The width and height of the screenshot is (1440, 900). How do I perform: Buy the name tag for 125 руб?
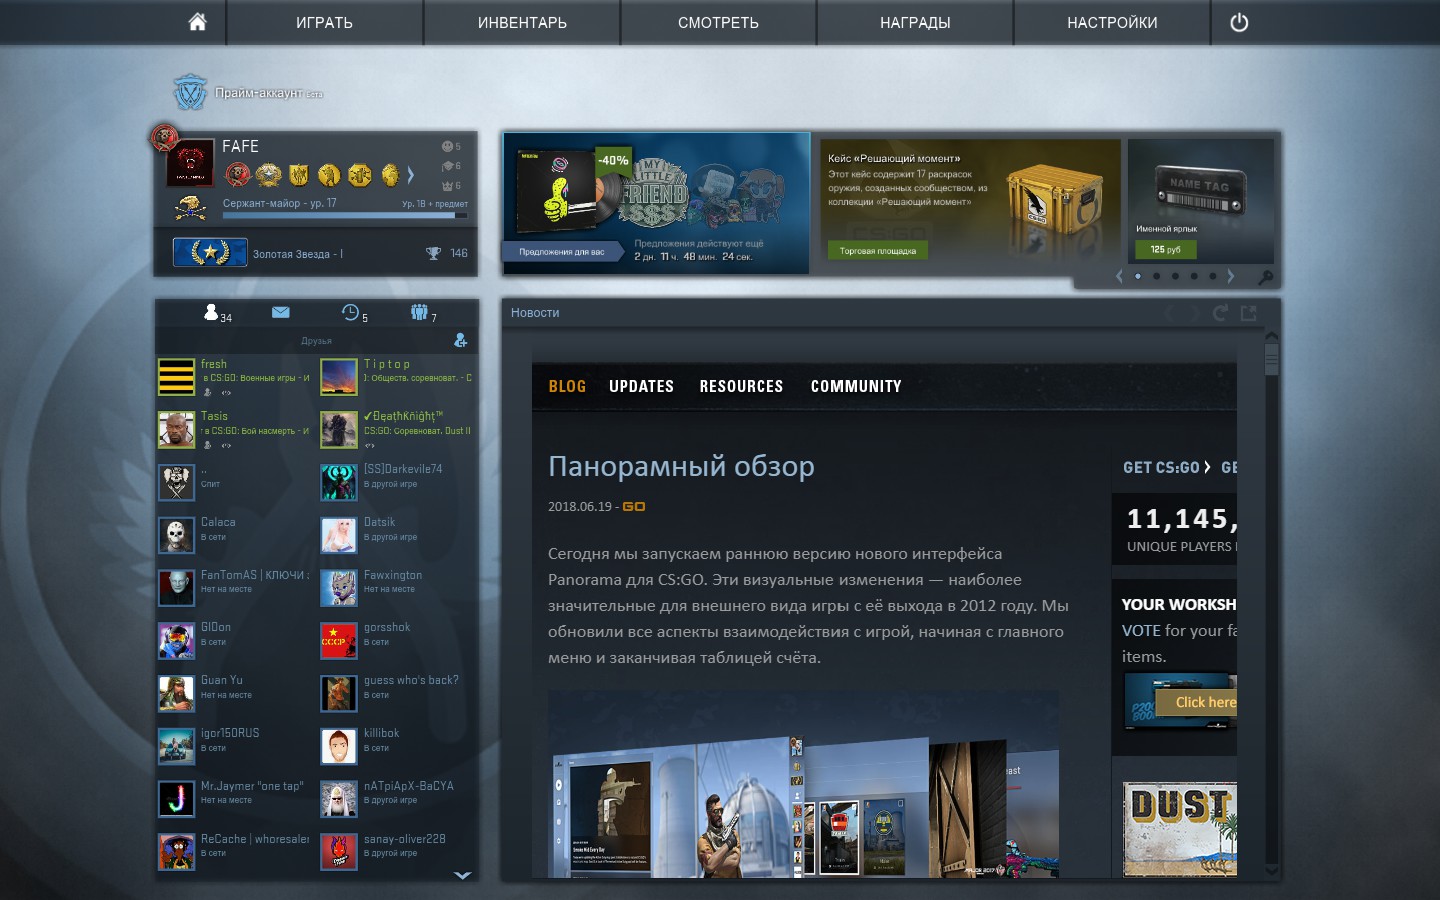pyautogui.click(x=1165, y=249)
